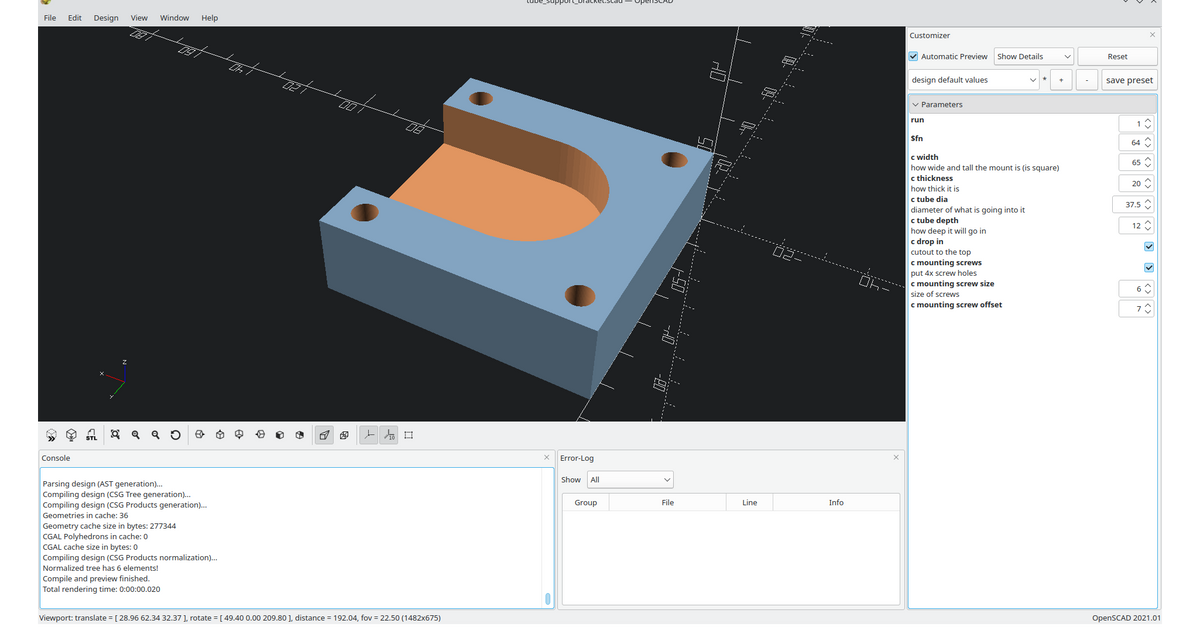The width and height of the screenshot is (1200, 630).
Task: Open the Design menu
Action: click(105, 17)
